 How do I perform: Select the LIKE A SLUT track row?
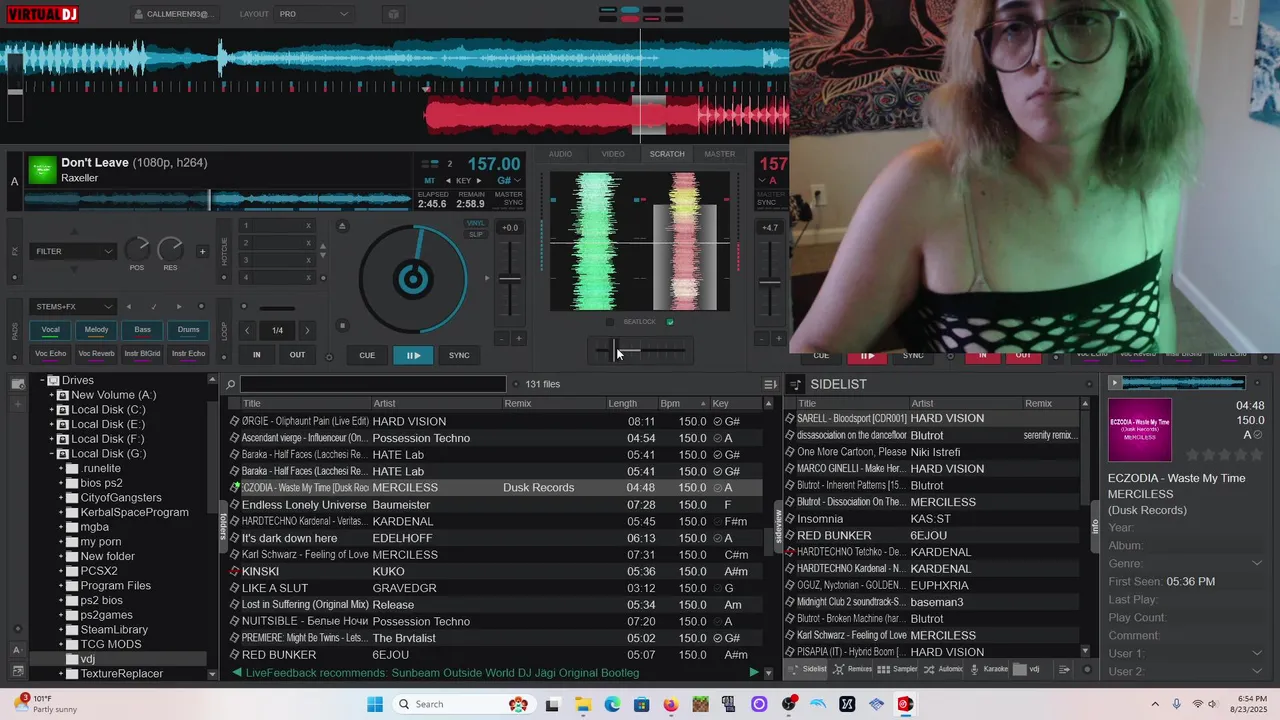tap(496, 588)
